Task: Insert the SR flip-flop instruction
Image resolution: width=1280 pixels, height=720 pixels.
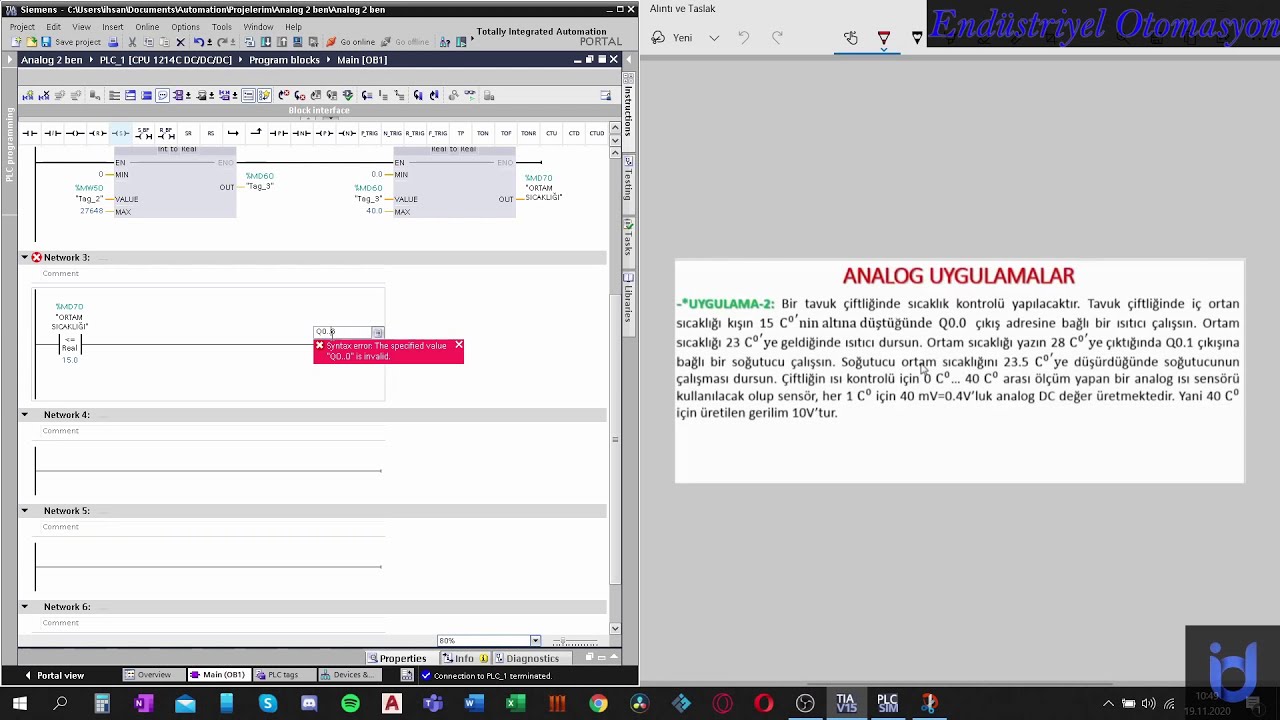Action: click(188, 133)
